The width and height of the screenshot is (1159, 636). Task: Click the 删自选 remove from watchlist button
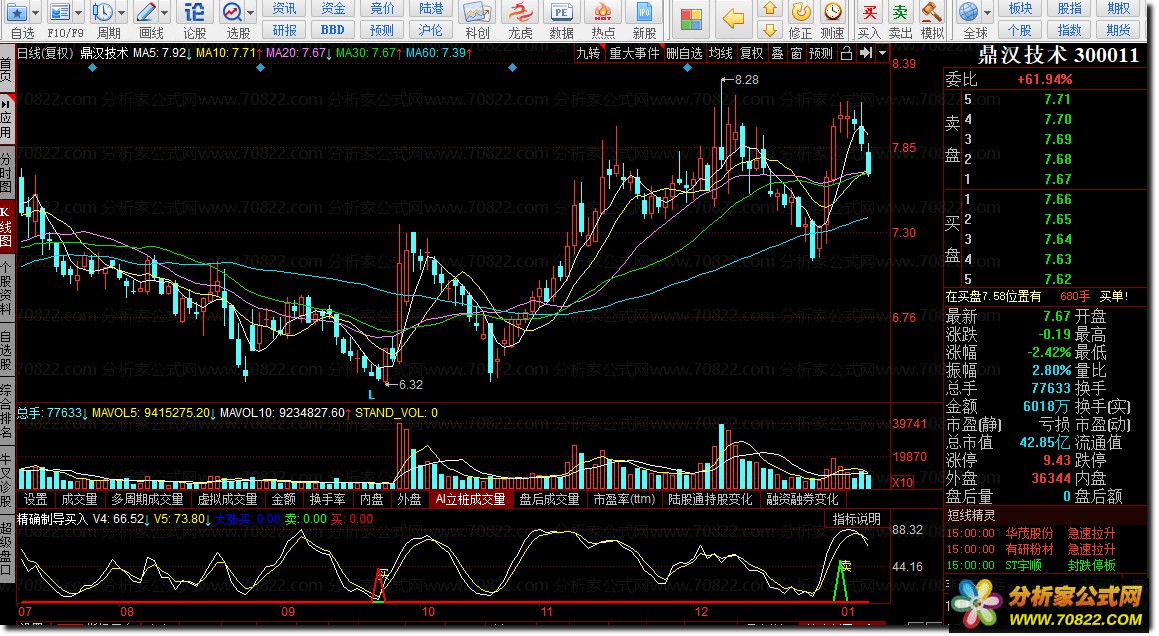[684, 53]
